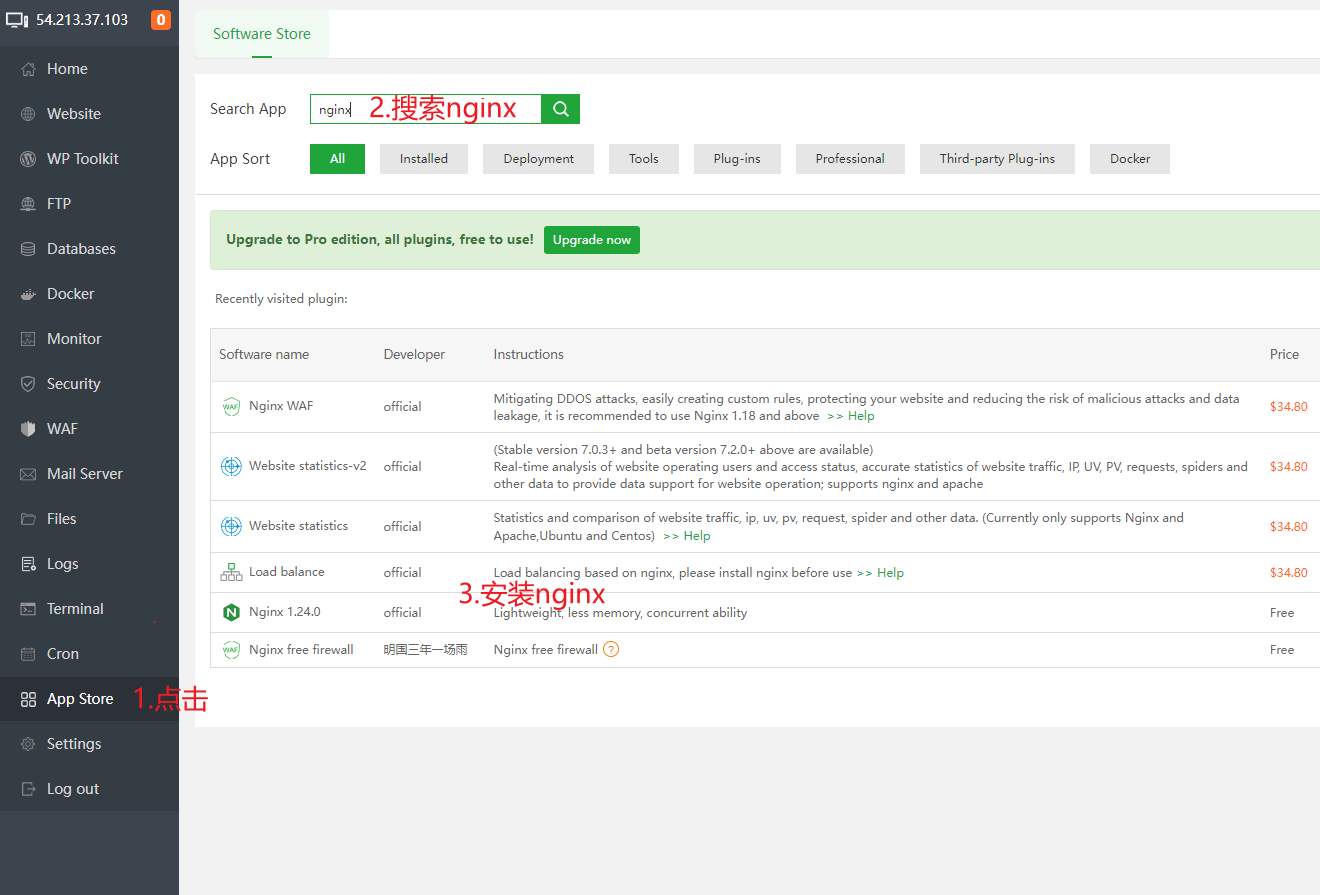The image size is (1320, 895).
Task: Click the orange notification badge showing 0
Action: (x=160, y=20)
